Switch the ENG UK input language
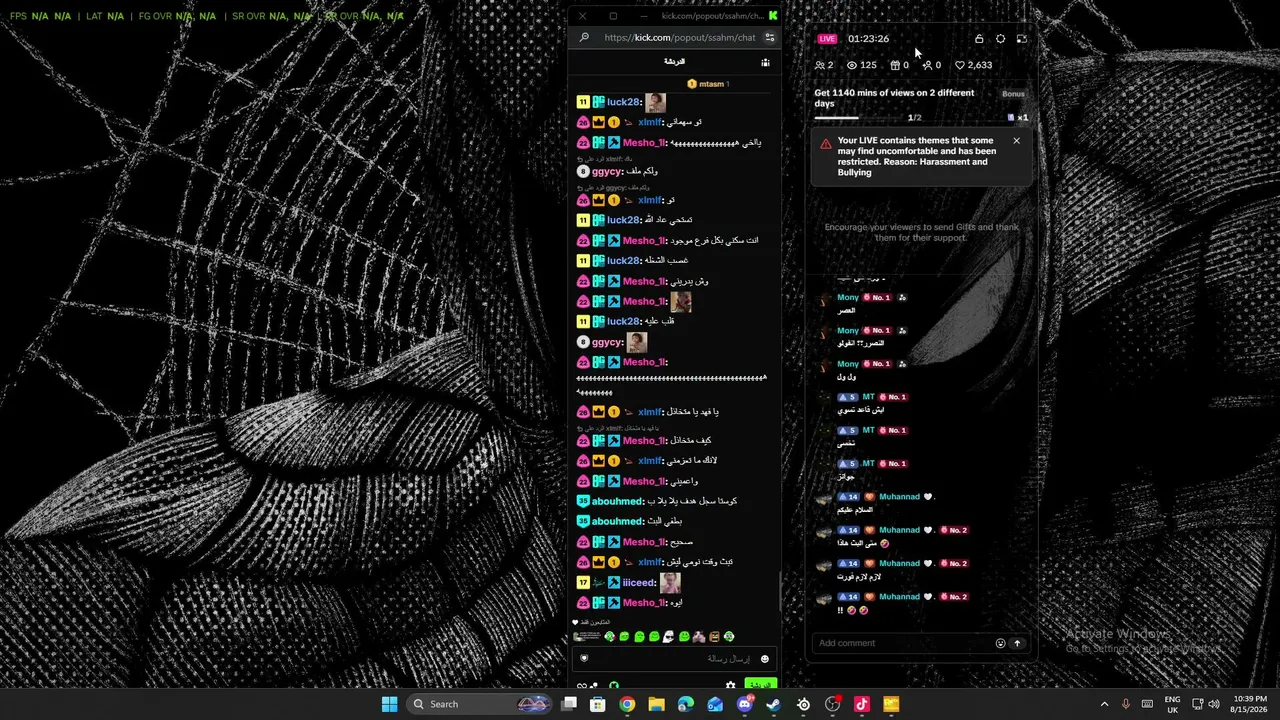This screenshot has height=720, width=1280. click(1172, 704)
